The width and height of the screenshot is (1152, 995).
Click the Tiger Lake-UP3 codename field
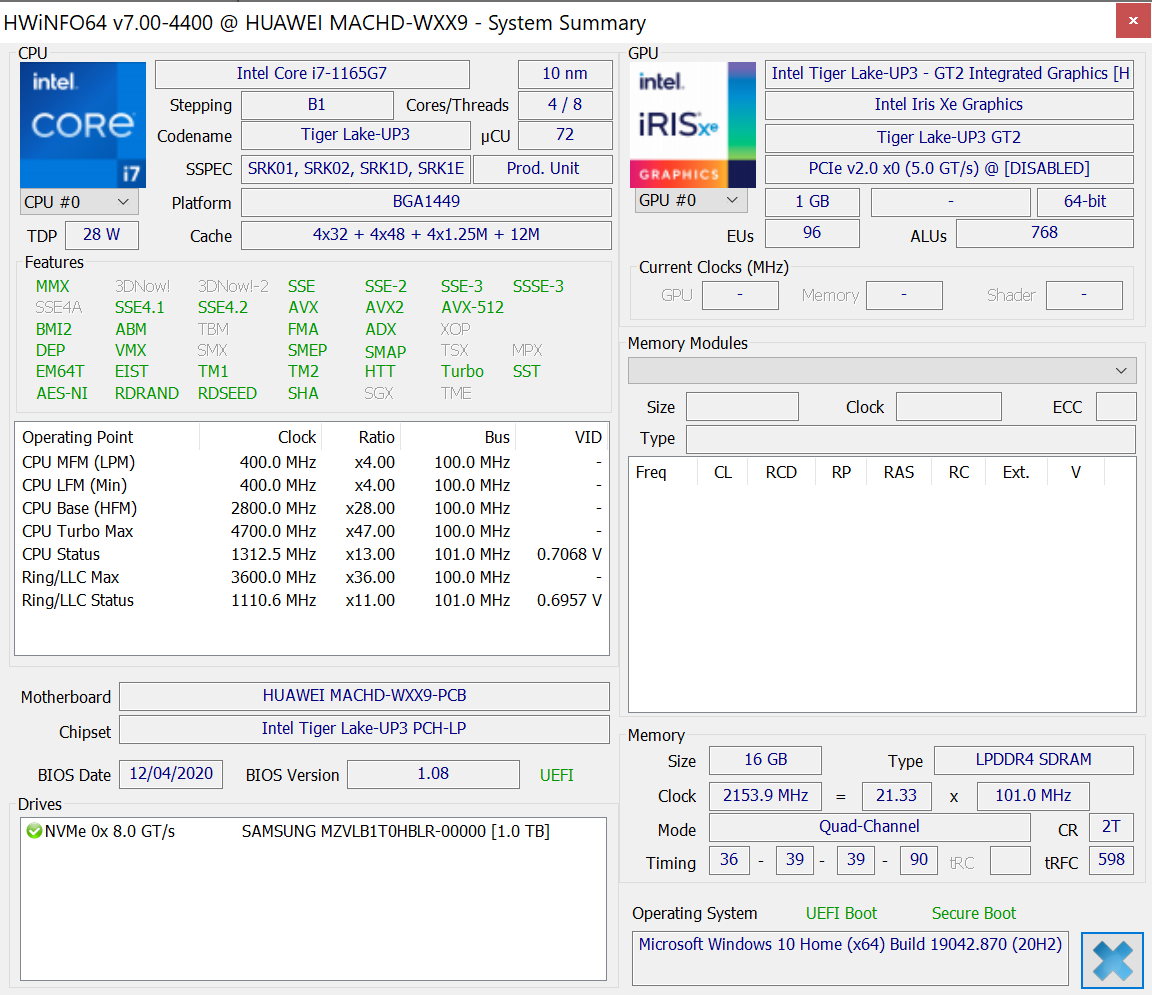click(x=356, y=134)
